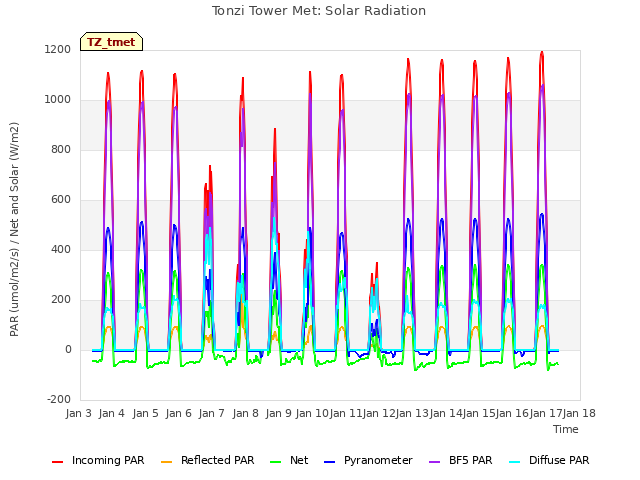Select the Net legend entry
The width and height of the screenshot is (640, 480).
289,460
